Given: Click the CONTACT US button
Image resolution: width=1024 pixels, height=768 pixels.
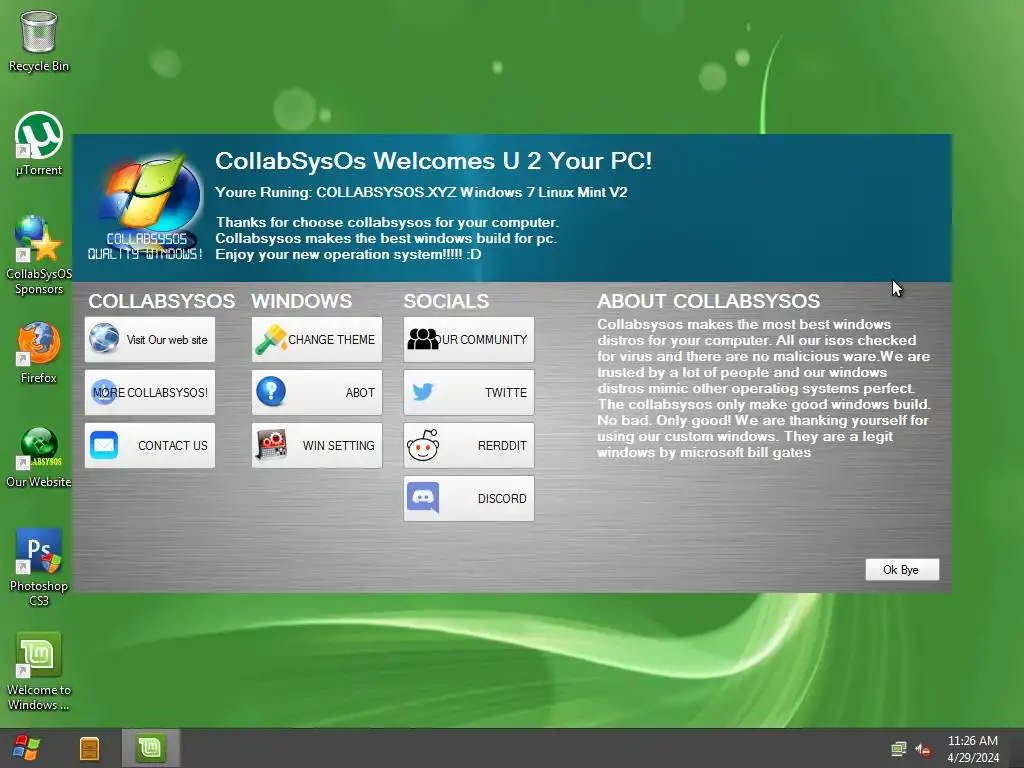Looking at the screenshot, I should pos(150,445).
